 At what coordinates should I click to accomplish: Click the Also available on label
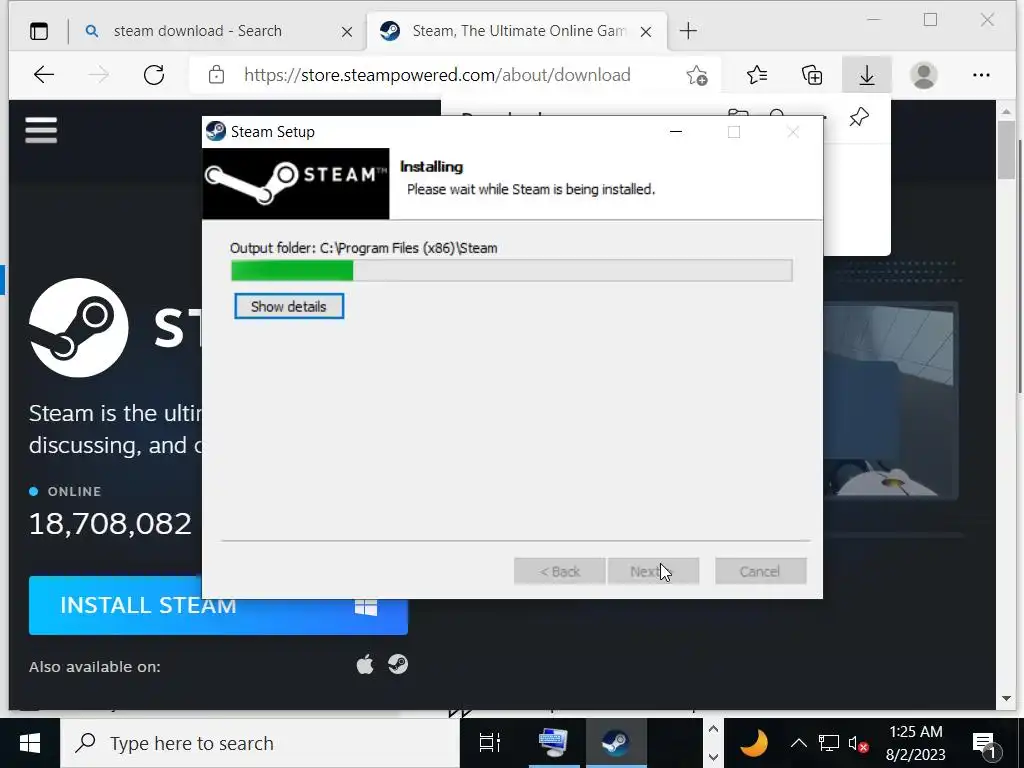coord(95,667)
